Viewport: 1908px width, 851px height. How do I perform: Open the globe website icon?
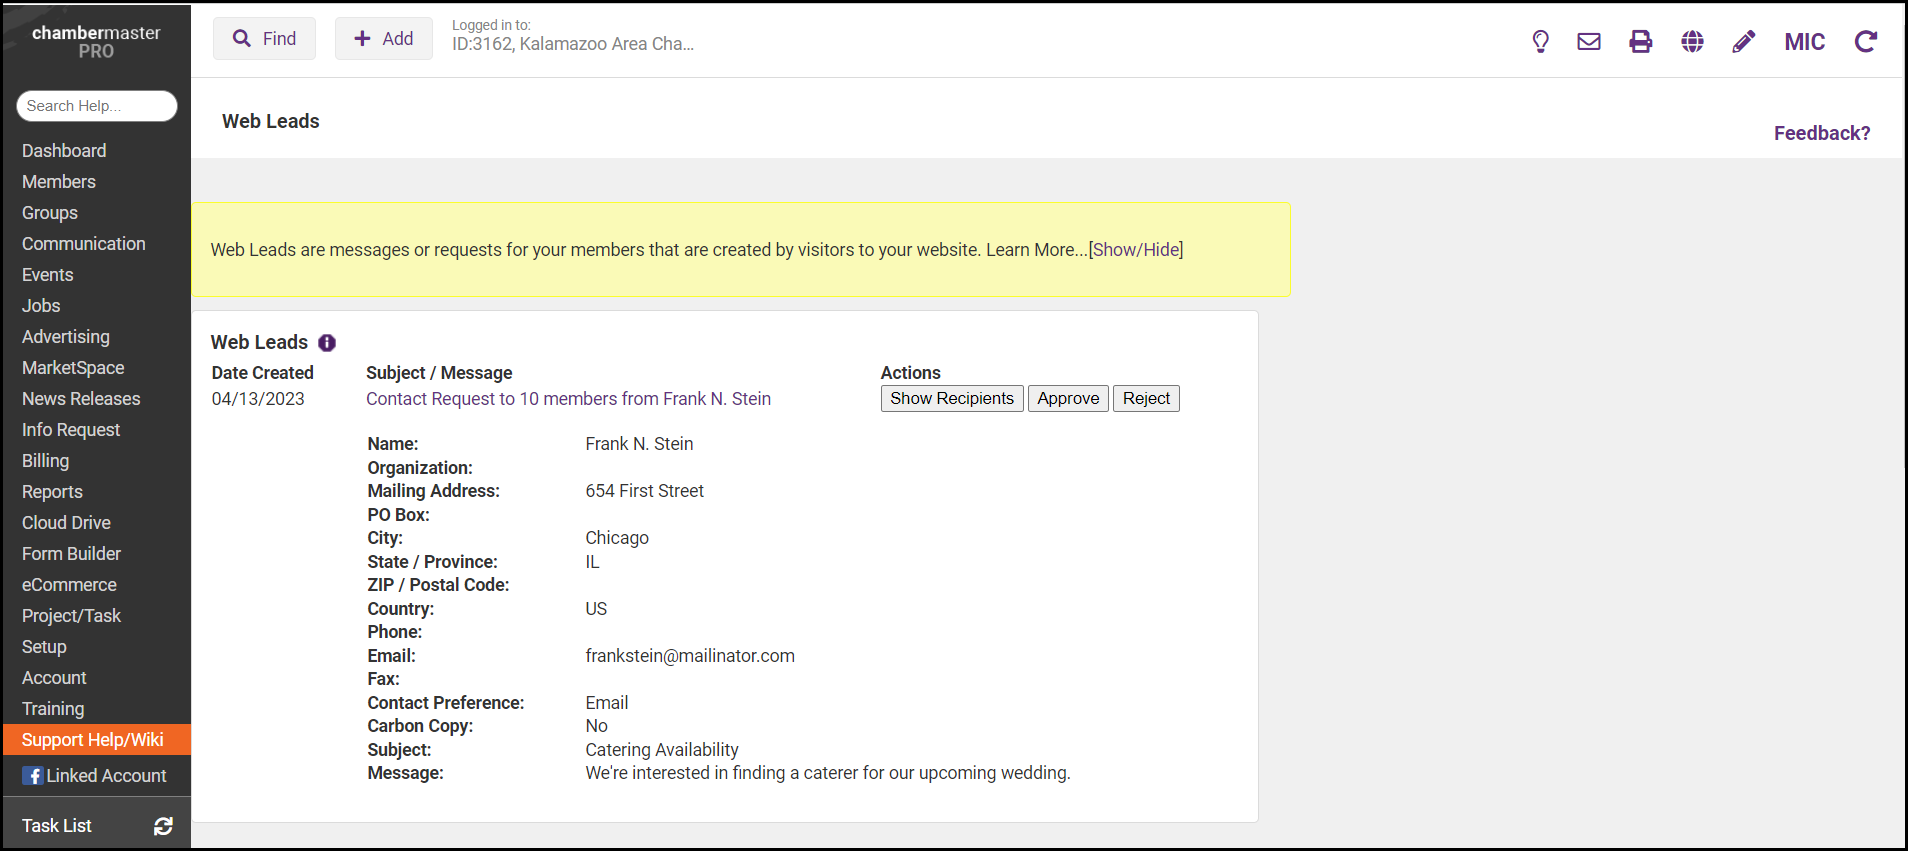tap(1692, 42)
